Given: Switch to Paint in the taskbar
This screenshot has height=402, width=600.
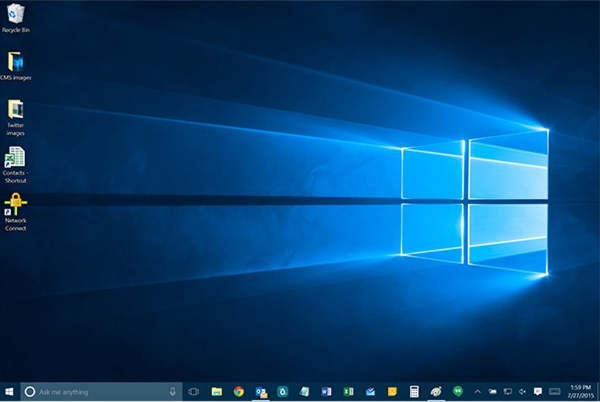Looking at the screenshot, I should [436, 392].
